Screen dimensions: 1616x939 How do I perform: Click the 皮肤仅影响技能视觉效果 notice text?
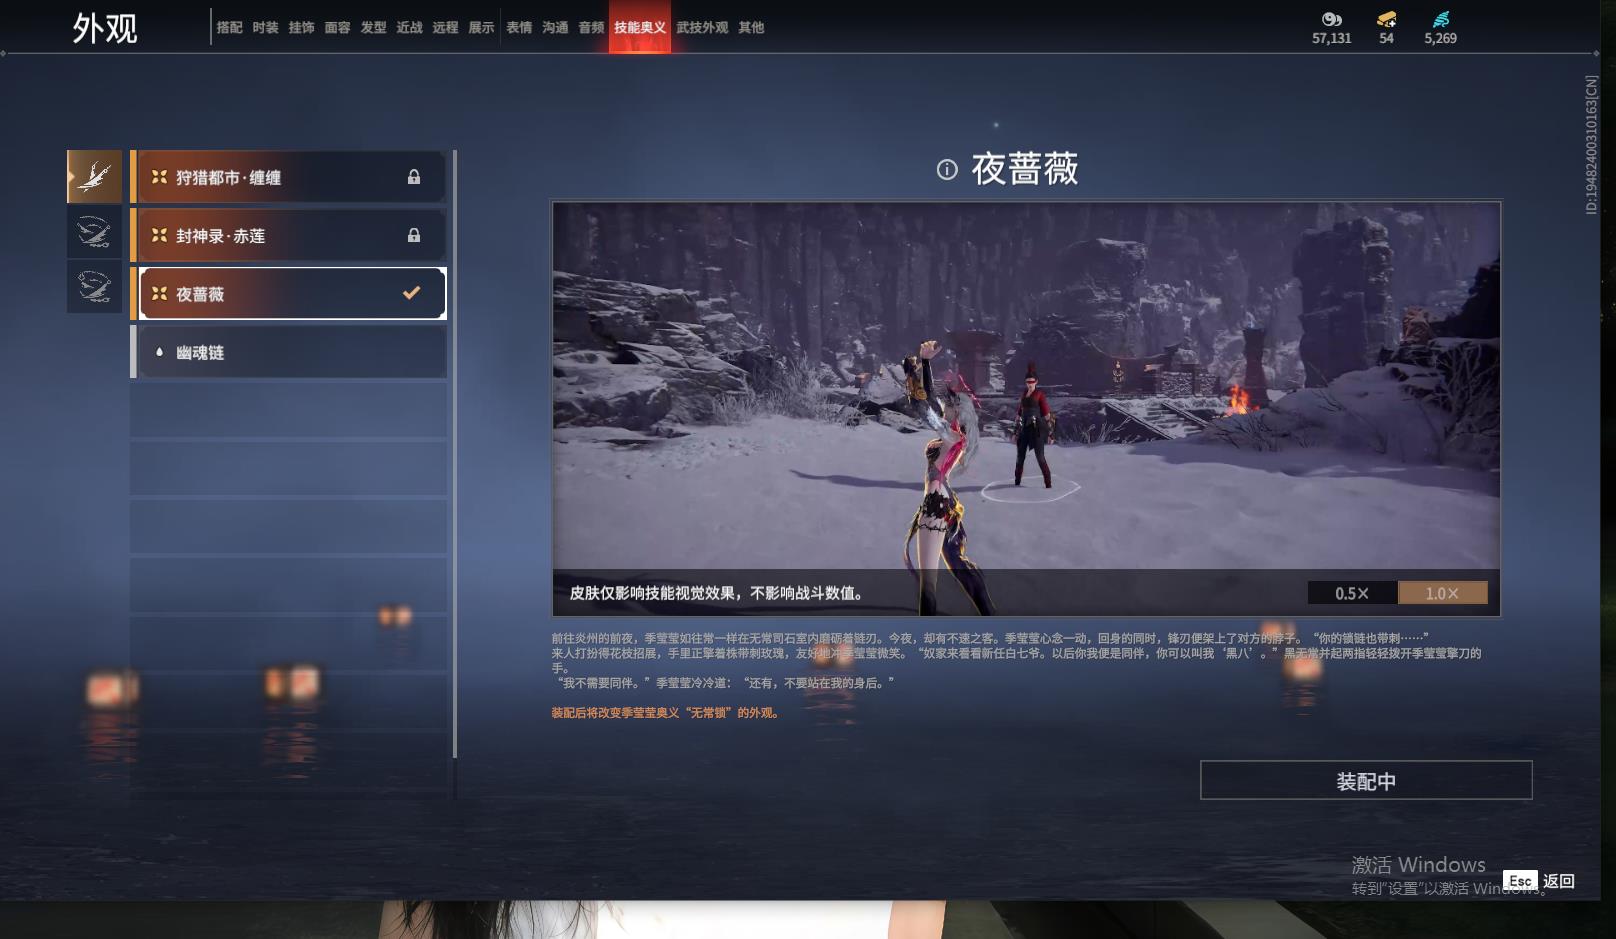click(x=716, y=593)
